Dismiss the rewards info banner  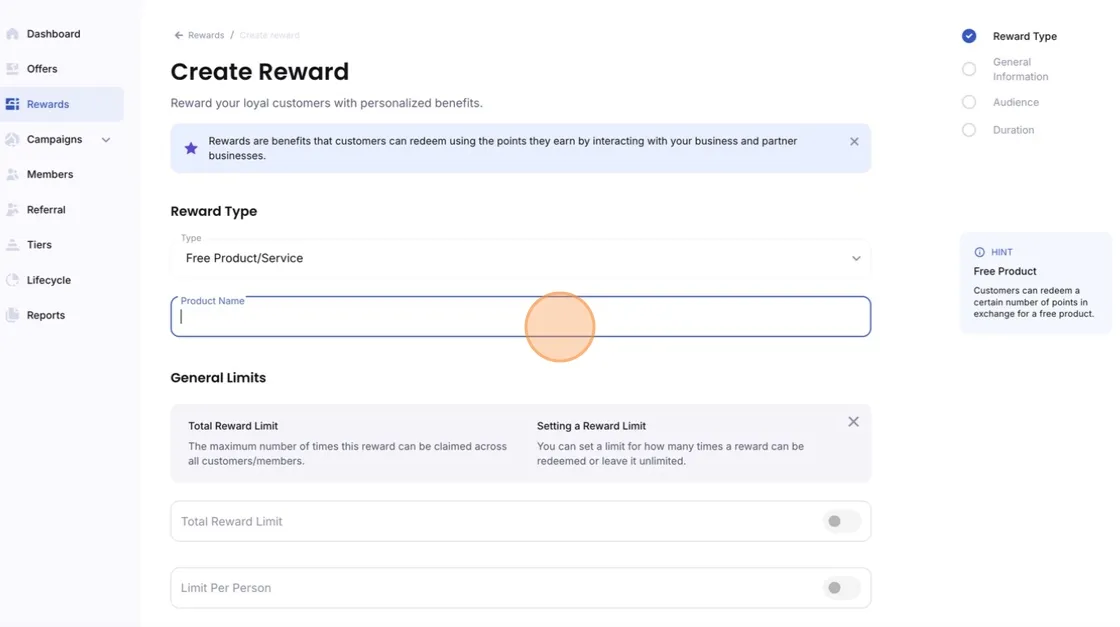coord(854,141)
